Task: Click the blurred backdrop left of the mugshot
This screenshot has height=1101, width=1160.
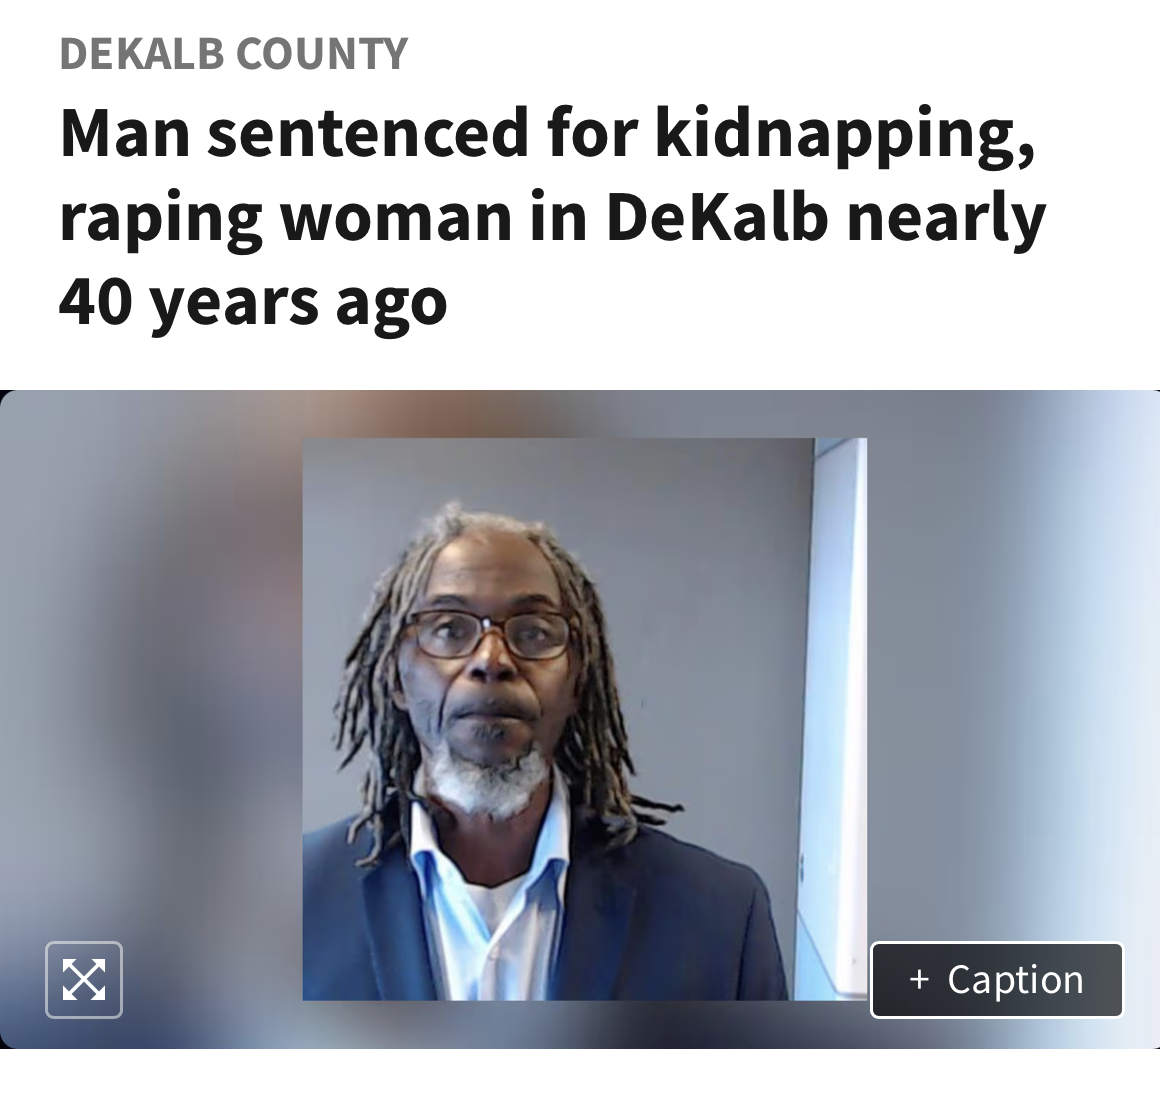Action: point(151,666)
